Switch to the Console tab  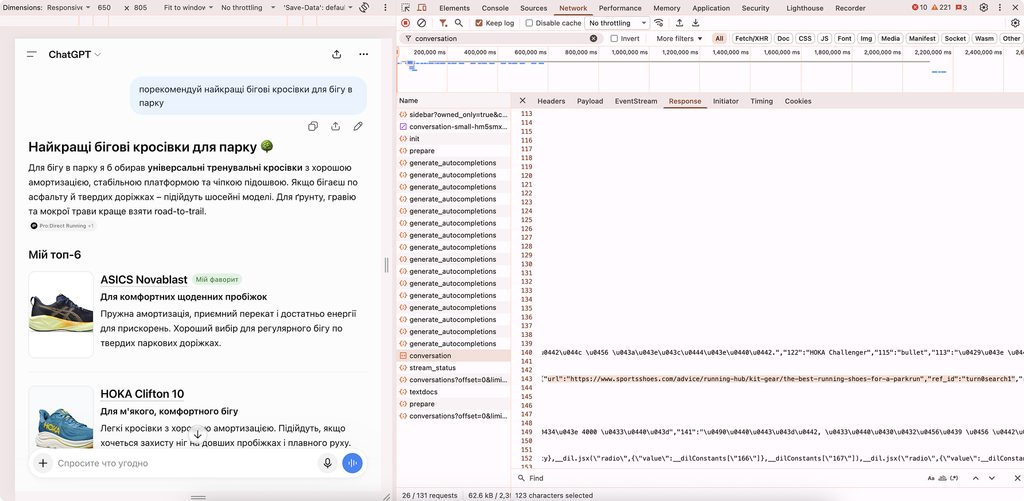(495, 8)
